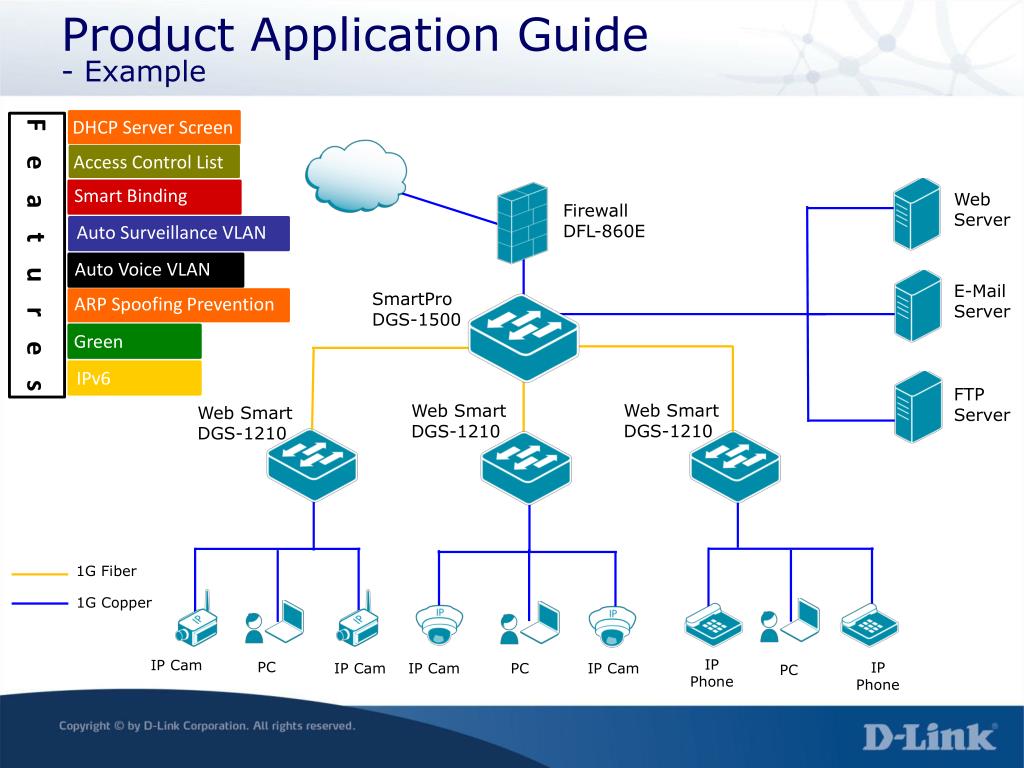Click the "Product Application Guide" title
Screen dimensions: 1024x768
pyautogui.click(x=355, y=35)
